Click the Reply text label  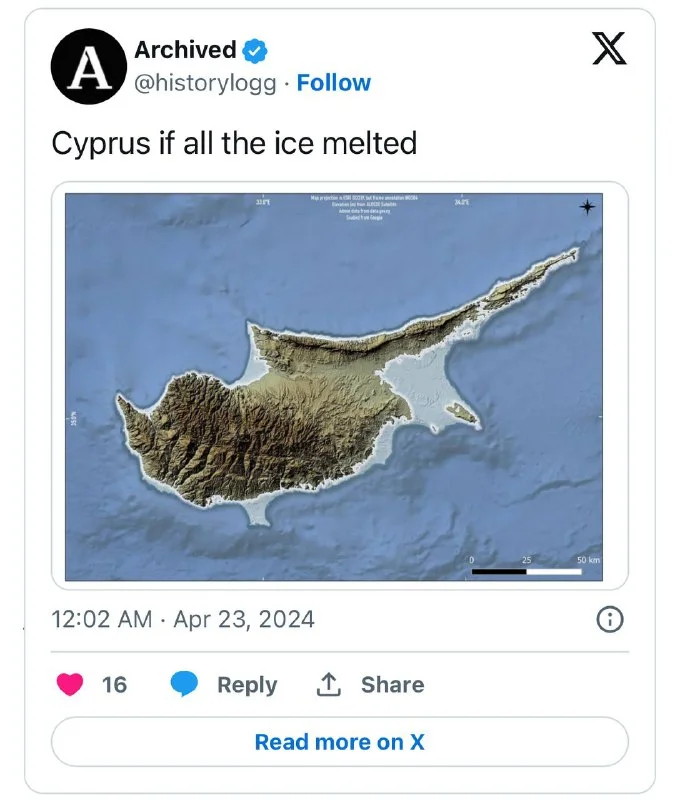(x=247, y=685)
